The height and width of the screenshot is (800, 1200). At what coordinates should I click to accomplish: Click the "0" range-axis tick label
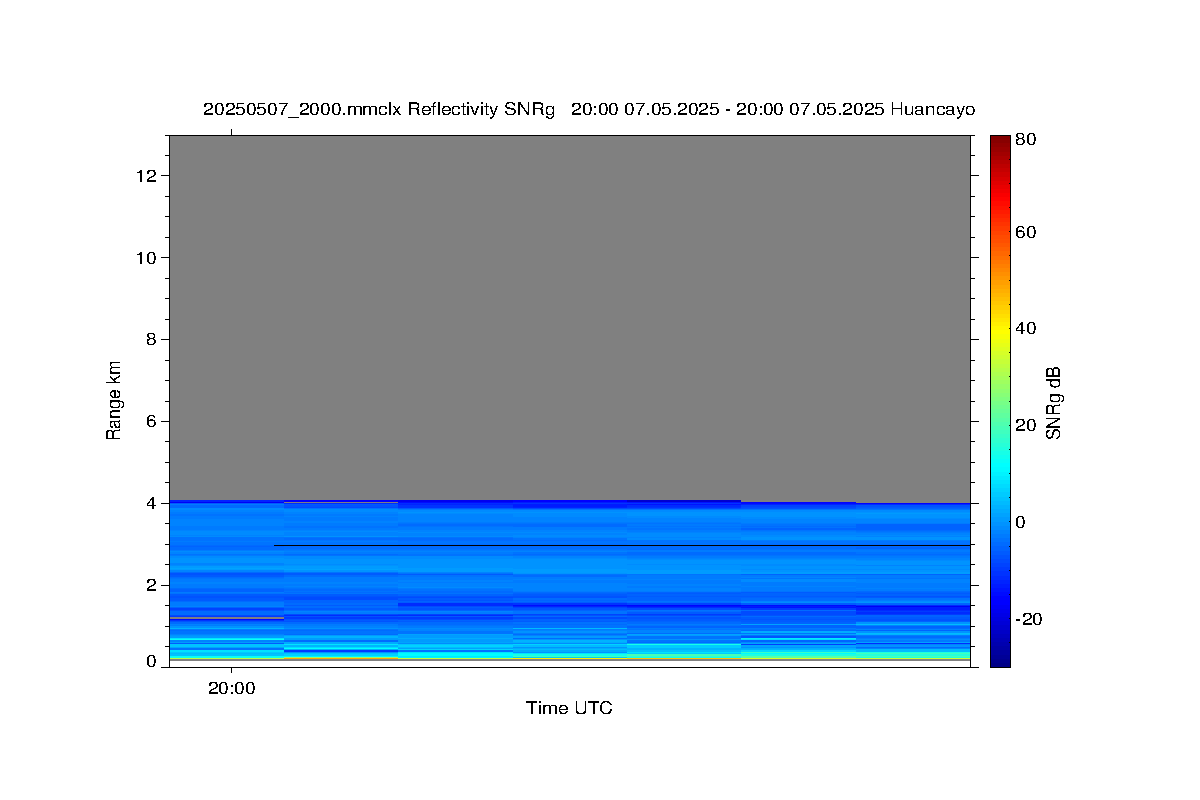point(153,661)
